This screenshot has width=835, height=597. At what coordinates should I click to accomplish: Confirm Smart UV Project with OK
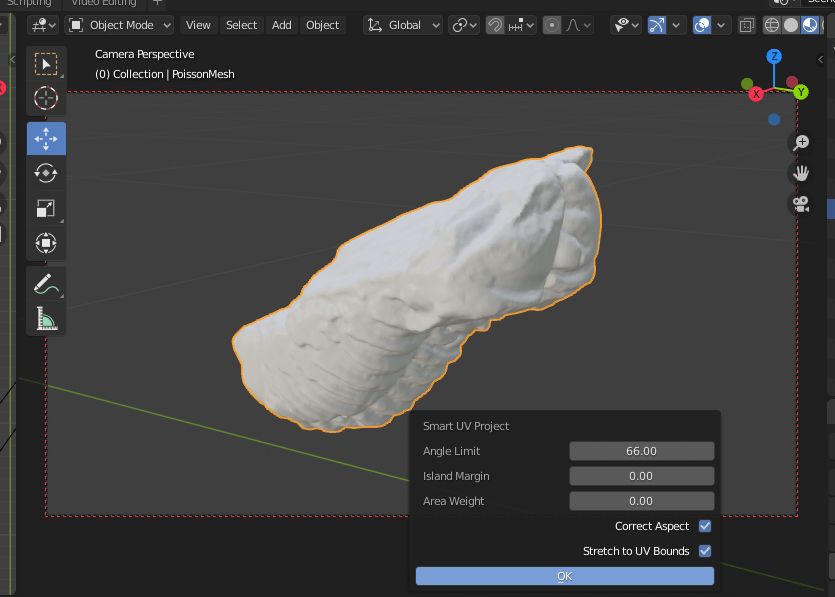(565, 576)
